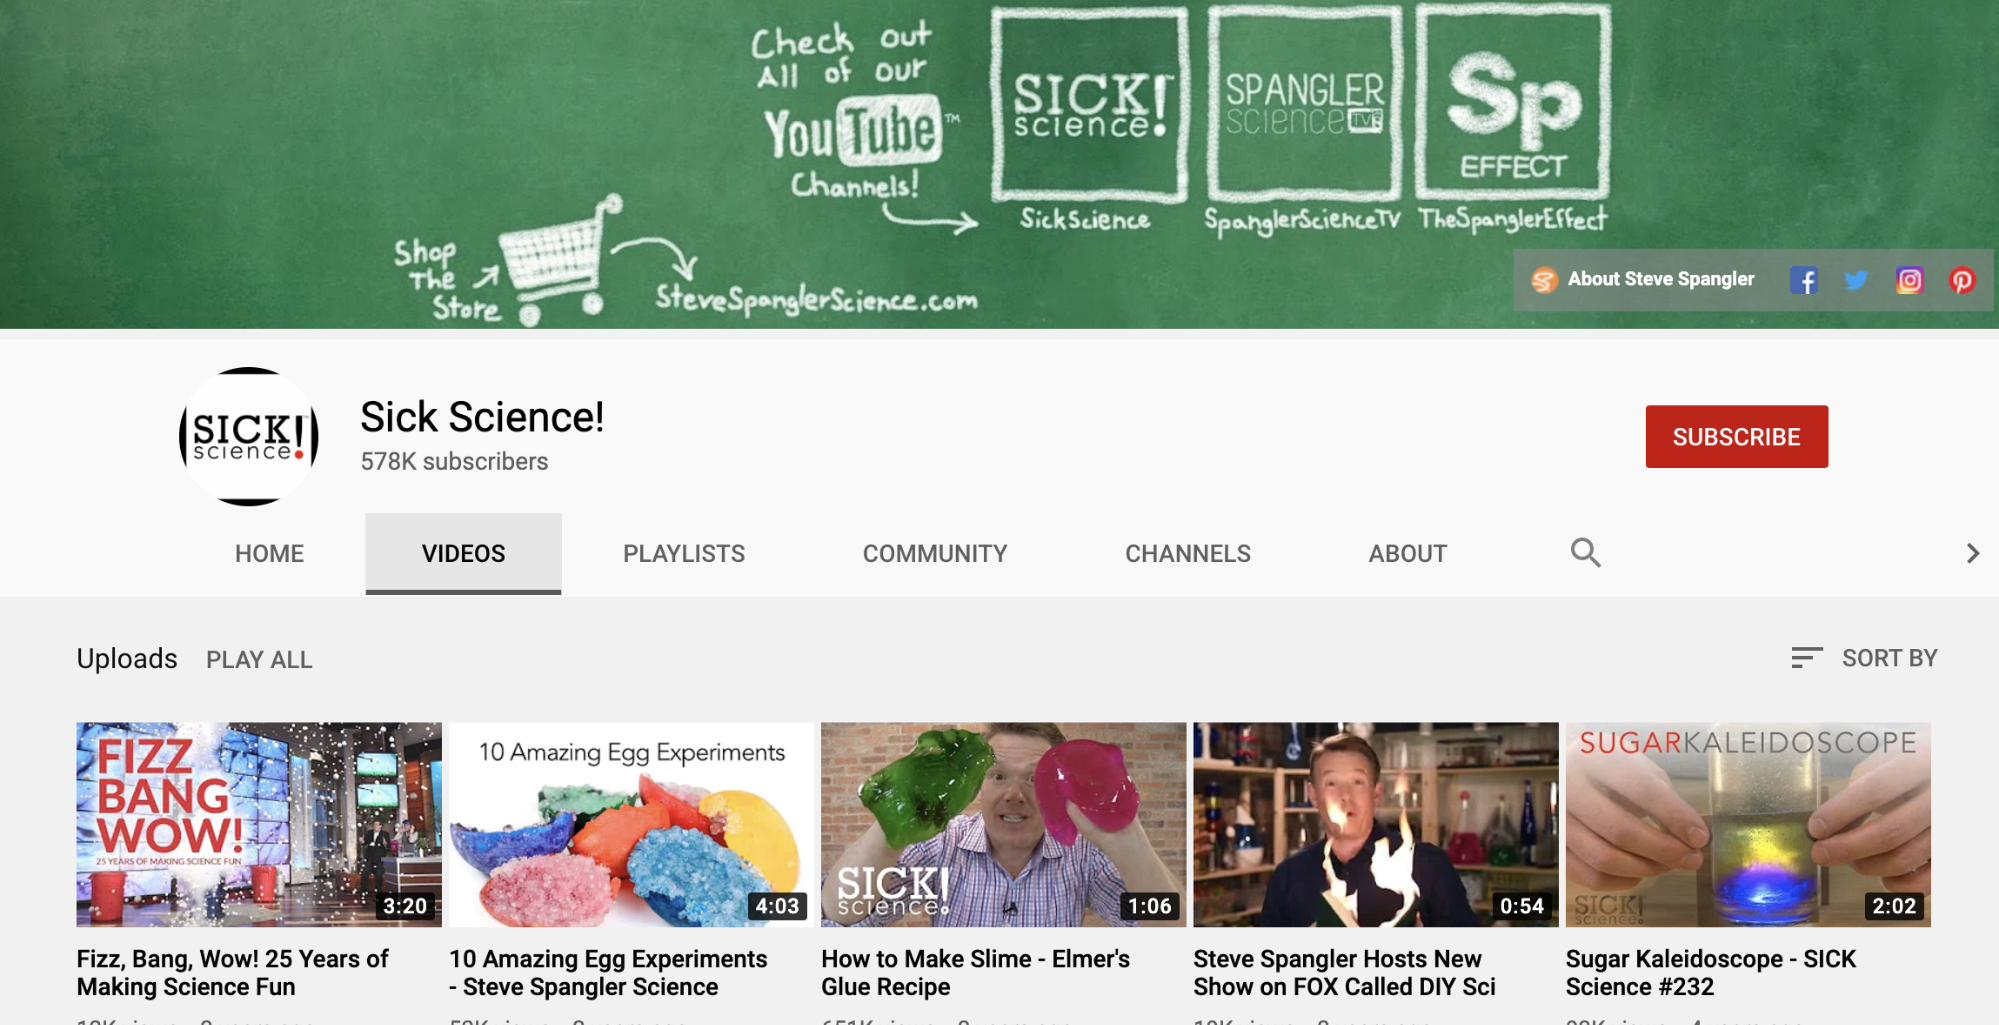Open the Playlists tab
Image resolution: width=1999 pixels, height=1025 pixels.
(684, 554)
